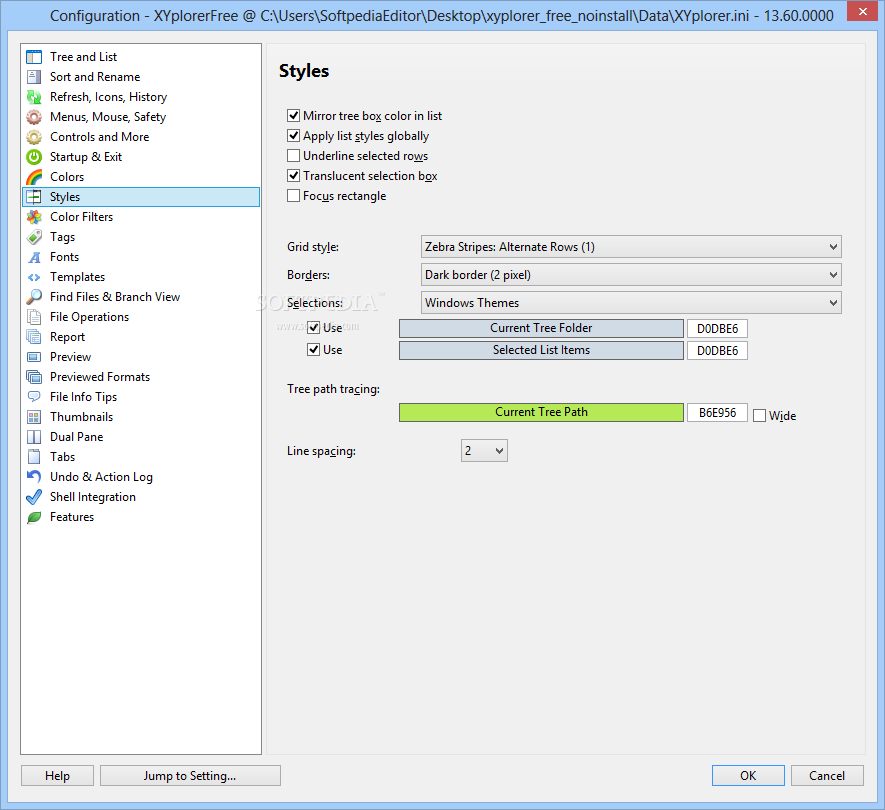The width and height of the screenshot is (885, 810).
Task: Pick color for Current Tree Folder
Action: pos(541,328)
